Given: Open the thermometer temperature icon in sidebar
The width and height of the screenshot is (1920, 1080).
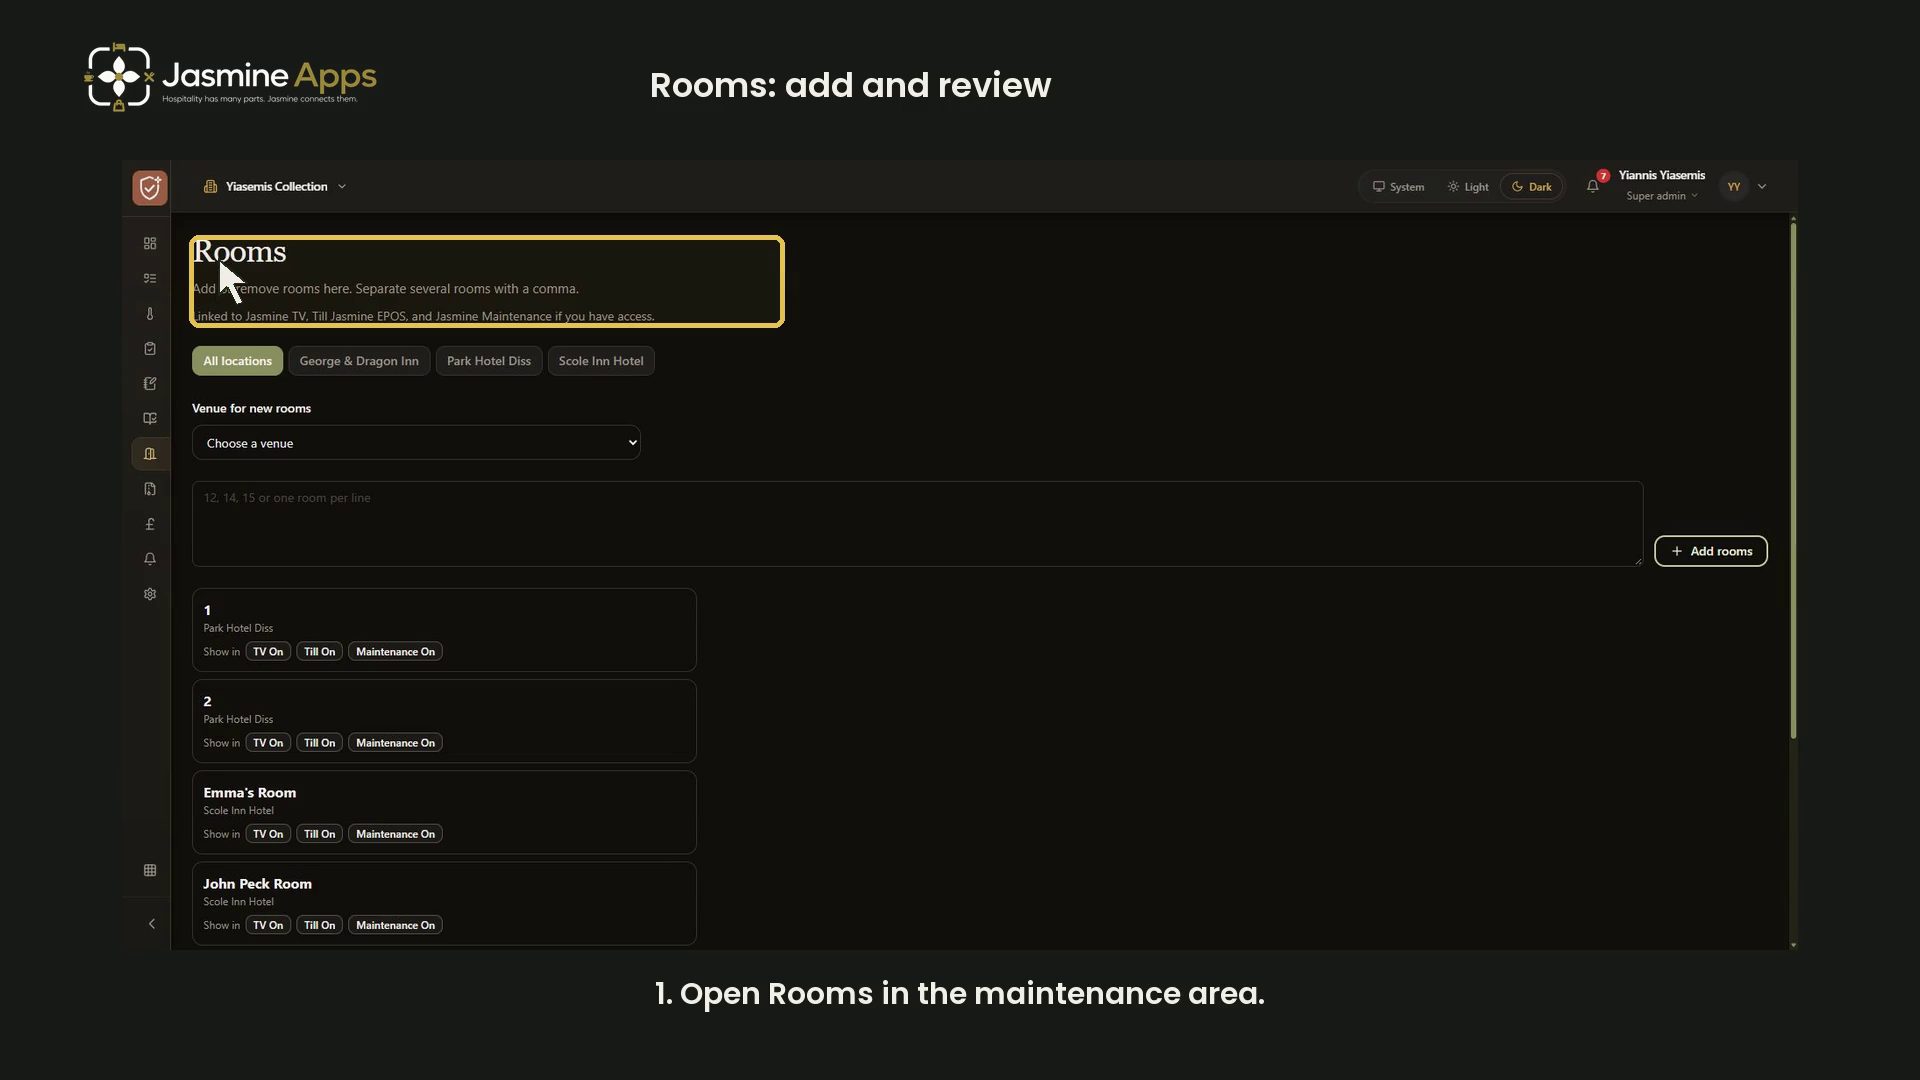Looking at the screenshot, I should pyautogui.click(x=150, y=313).
